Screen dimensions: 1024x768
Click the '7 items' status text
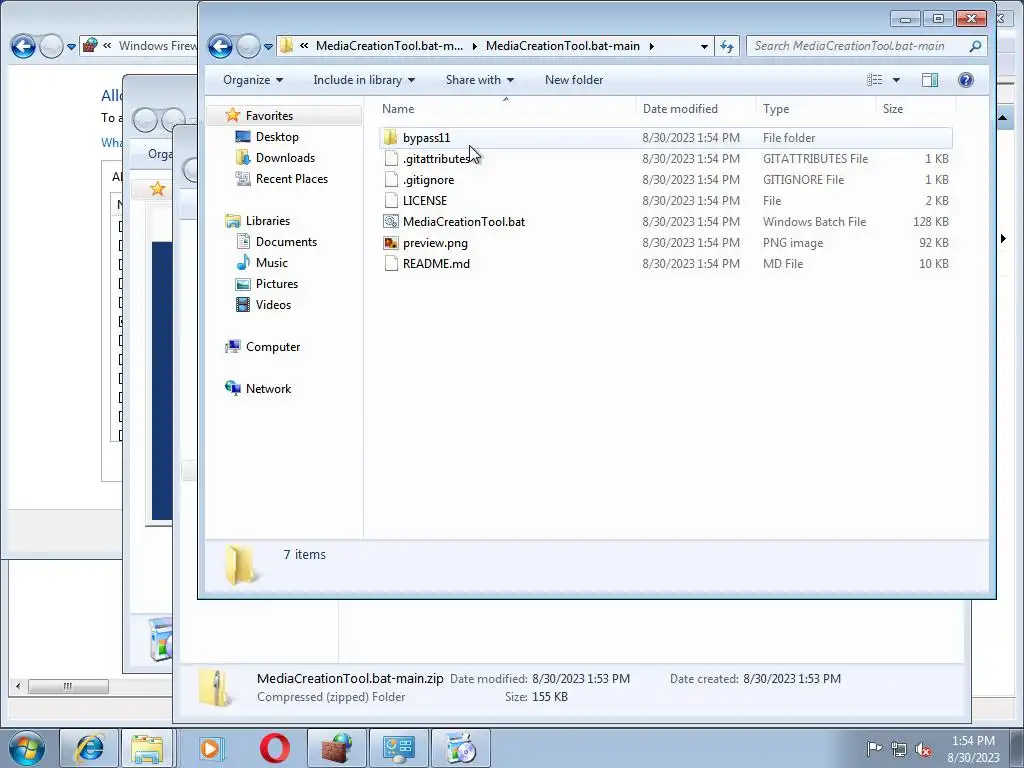click(x=304, y=554)
